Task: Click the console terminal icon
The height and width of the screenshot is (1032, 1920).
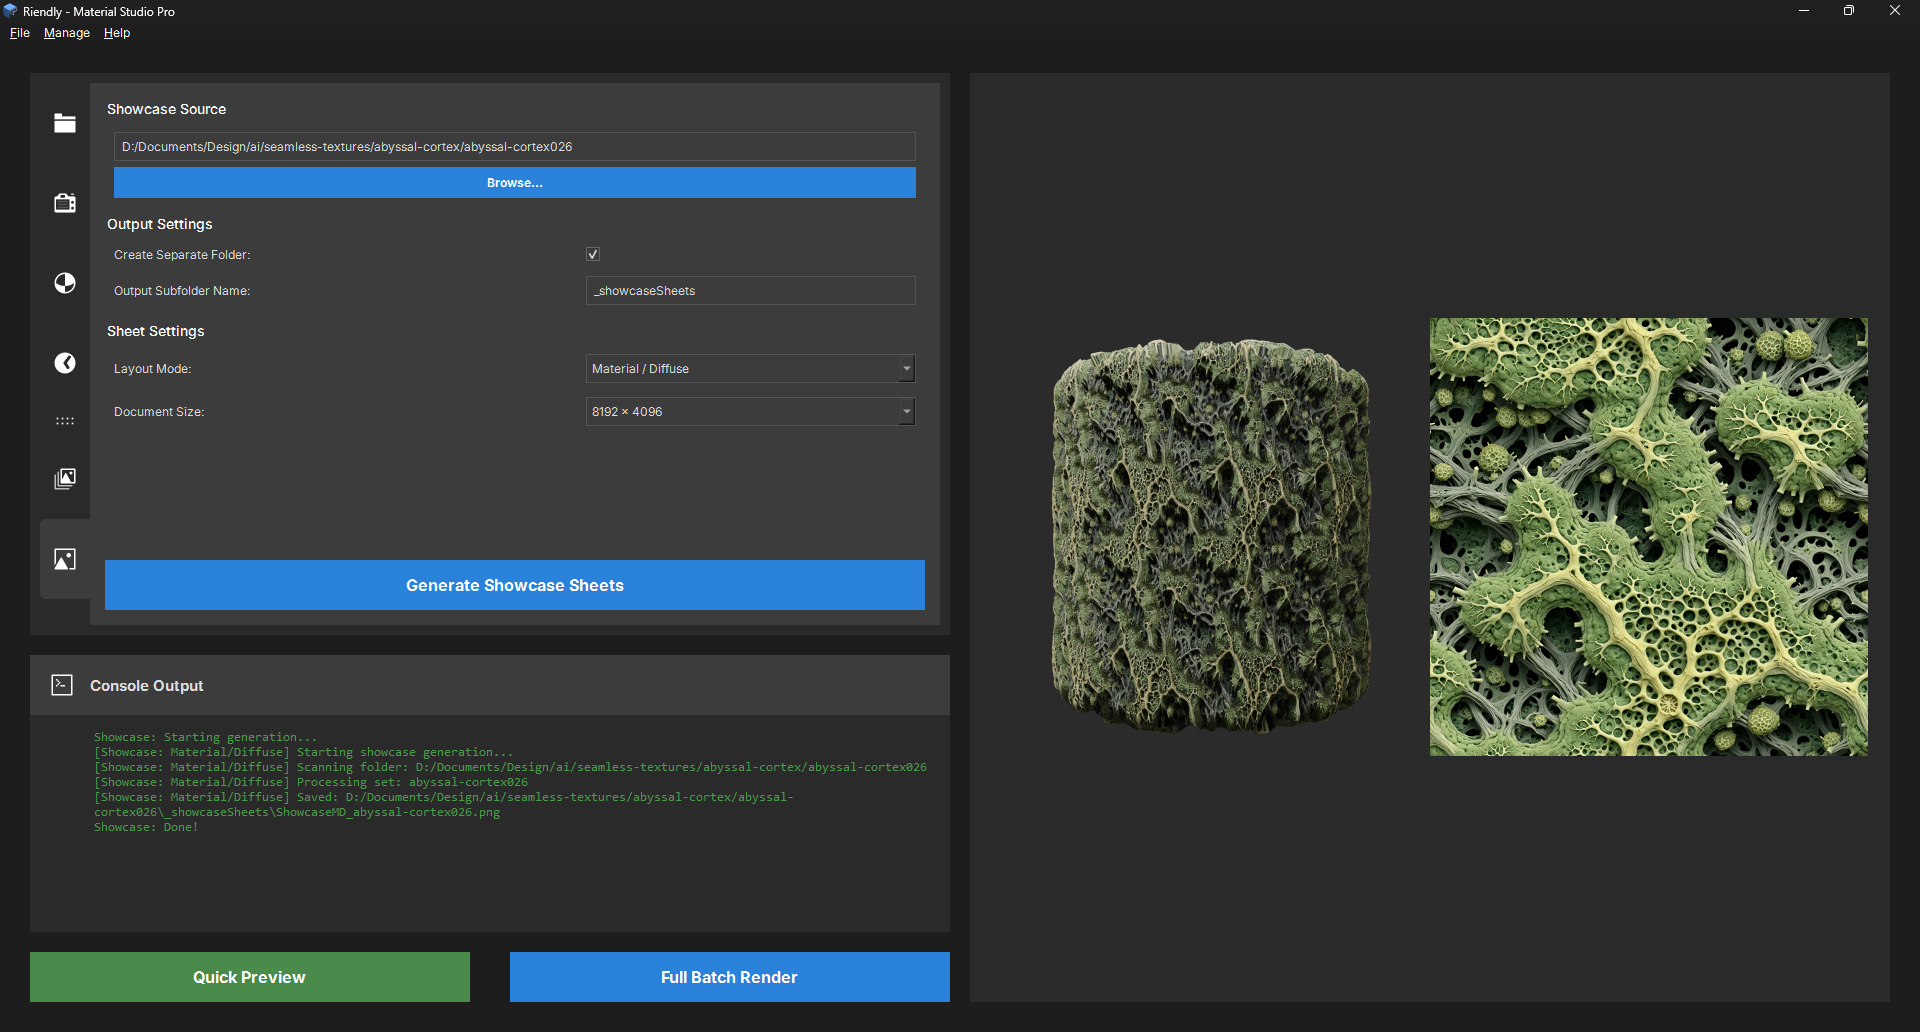Action: [x=62, y=685]
